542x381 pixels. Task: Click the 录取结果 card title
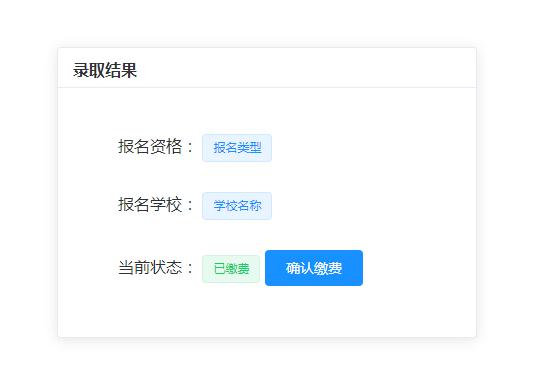105,70
